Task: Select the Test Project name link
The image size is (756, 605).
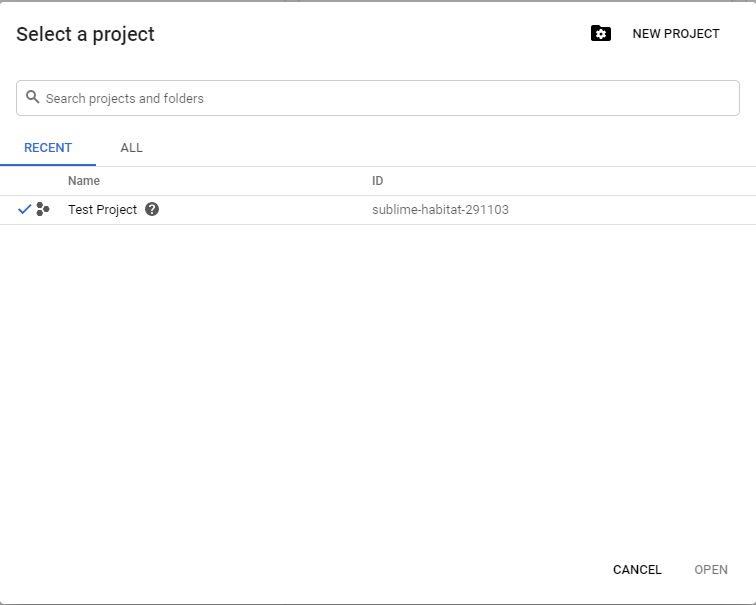Action: click(102, 210)
